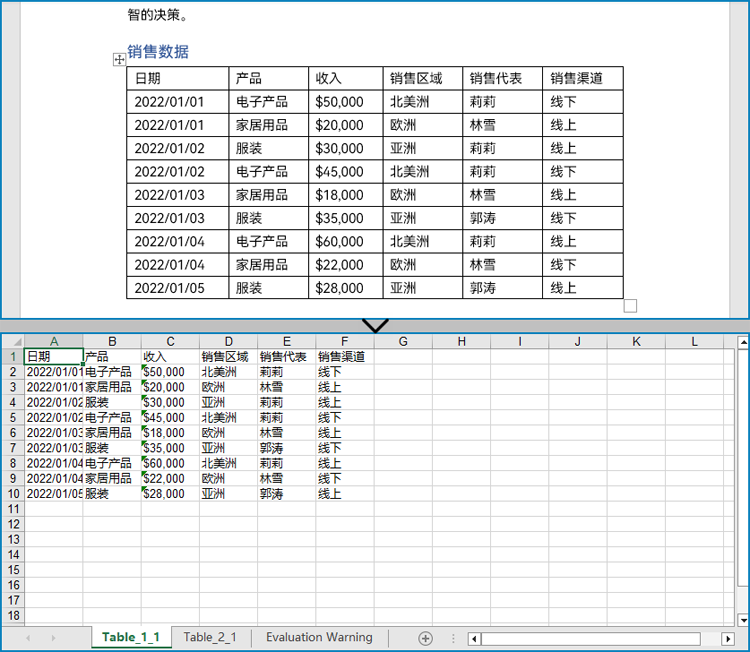The width and height of the screenshot is (750, 652).
Task: Select spreadsheet cell D9 containing 欧洲
Action: (x=229, y=478)
